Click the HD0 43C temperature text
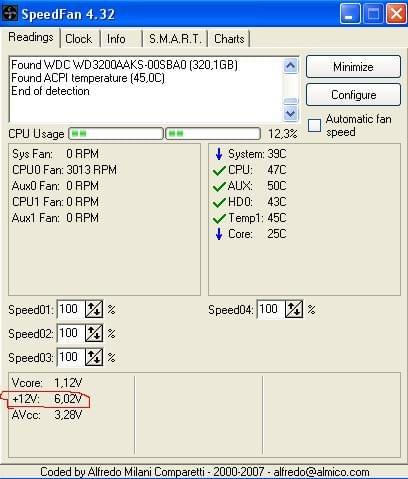The height and width of the screenshot is (479, 408). (257, 202)
